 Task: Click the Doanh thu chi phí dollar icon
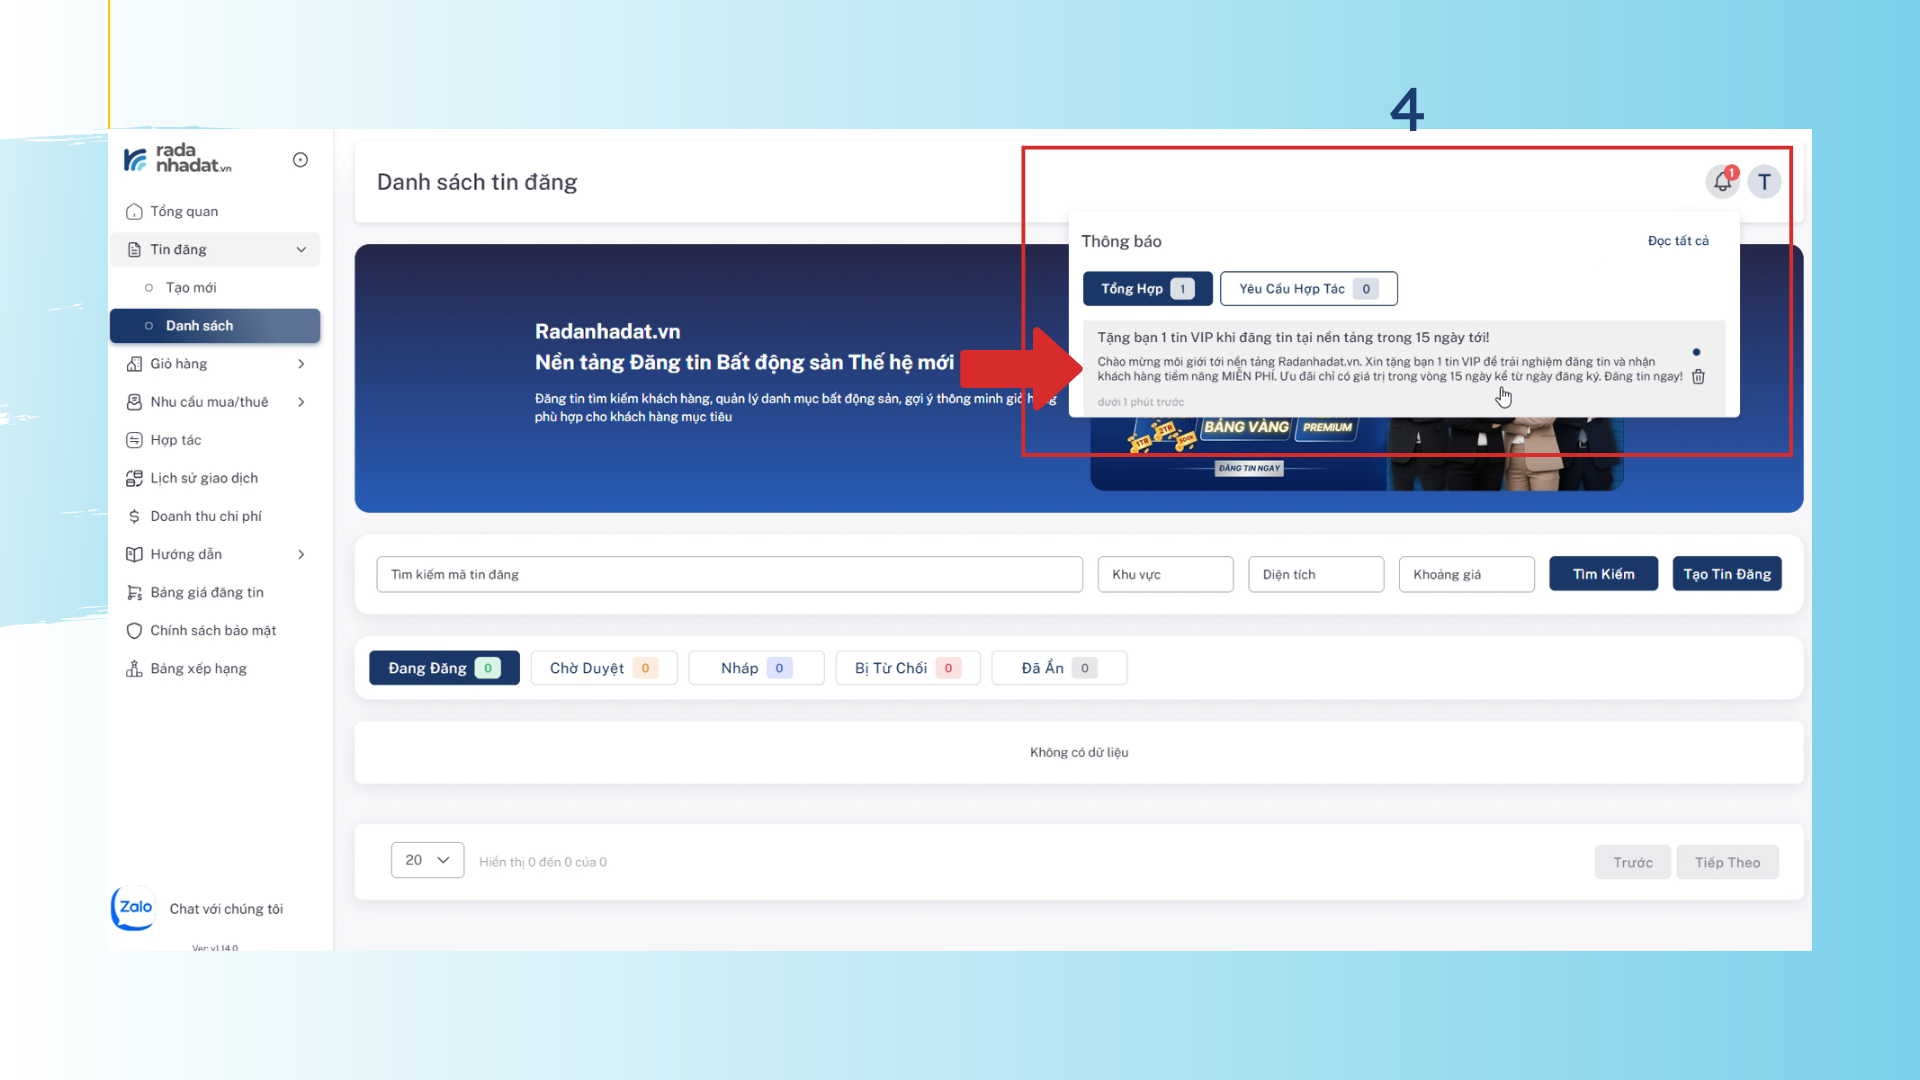(x=134, y=516)
